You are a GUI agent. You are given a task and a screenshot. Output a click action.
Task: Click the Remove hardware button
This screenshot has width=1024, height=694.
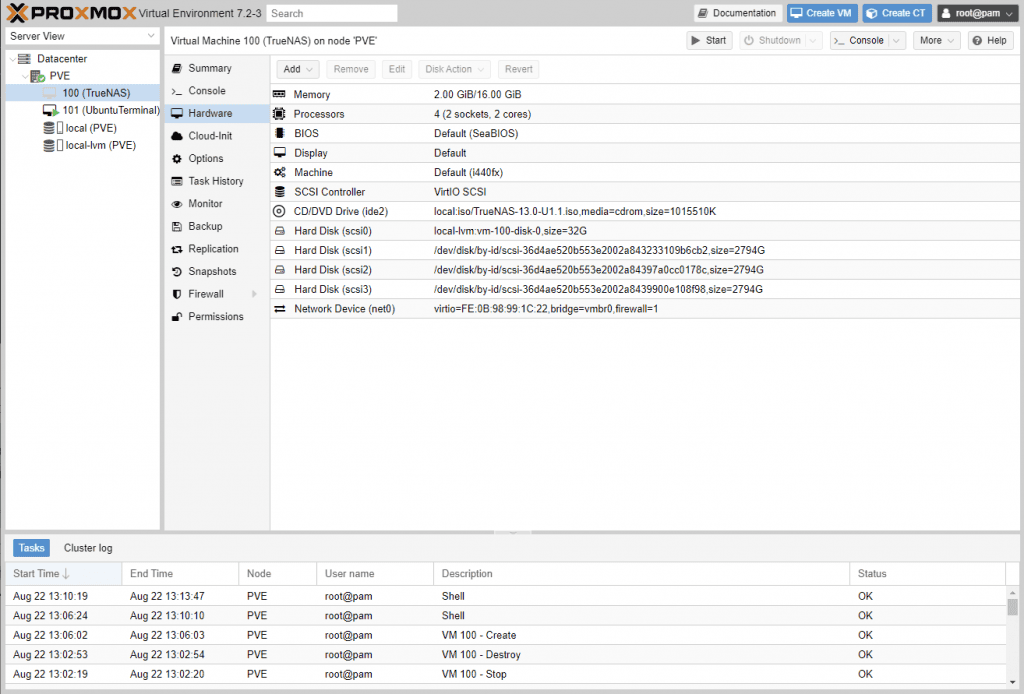point(351,69)
